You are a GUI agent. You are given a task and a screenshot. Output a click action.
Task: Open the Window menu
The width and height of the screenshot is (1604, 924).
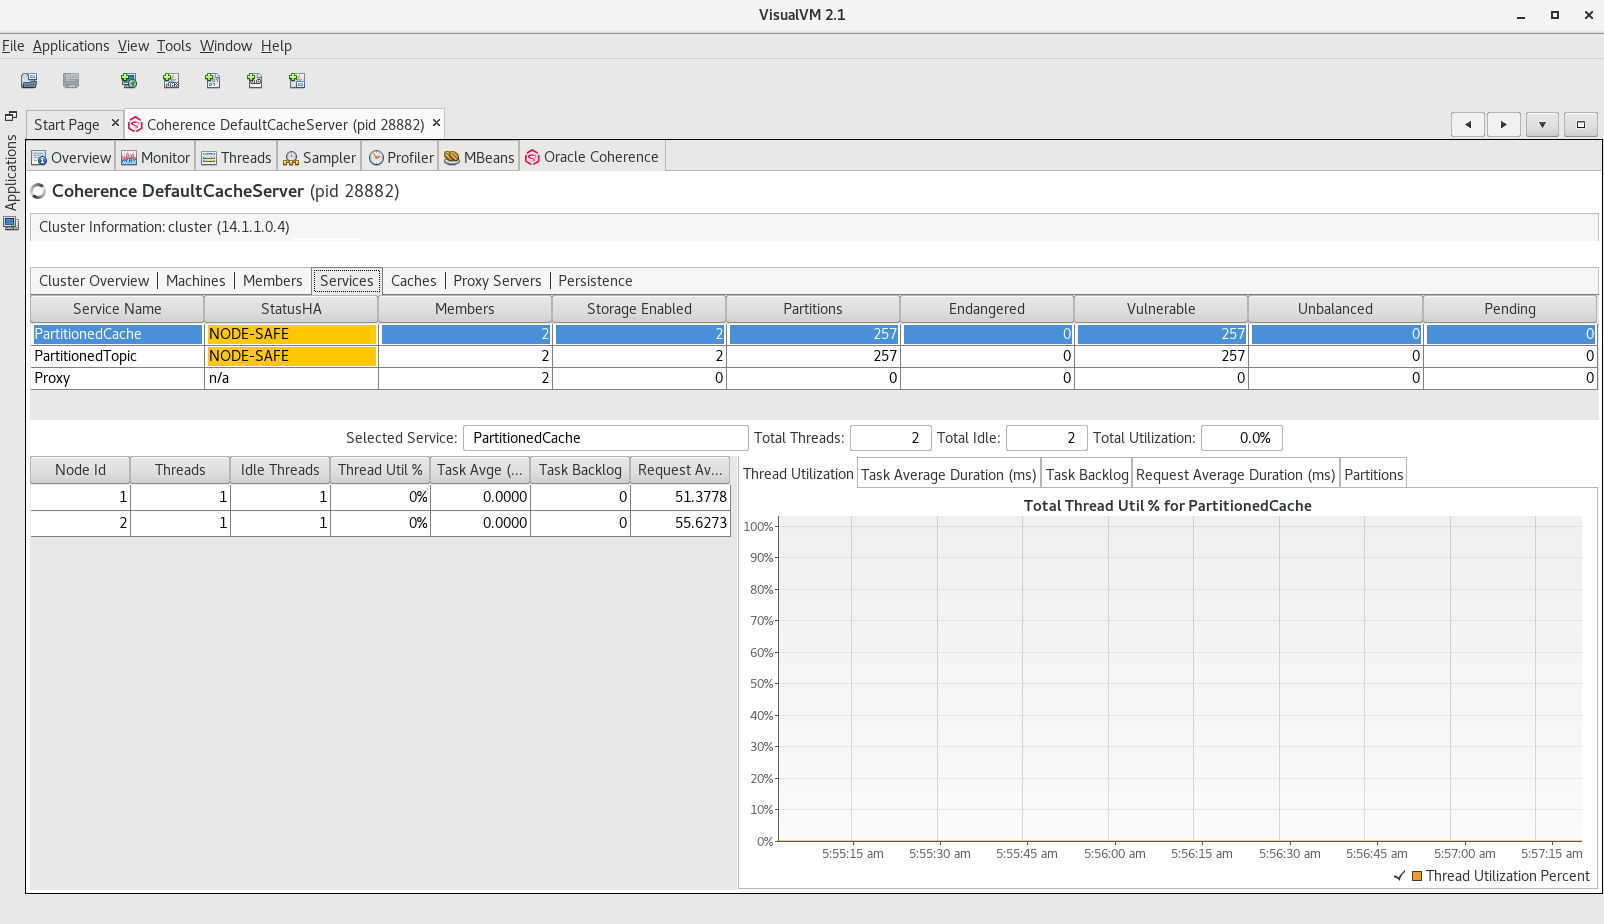point(226,46)
